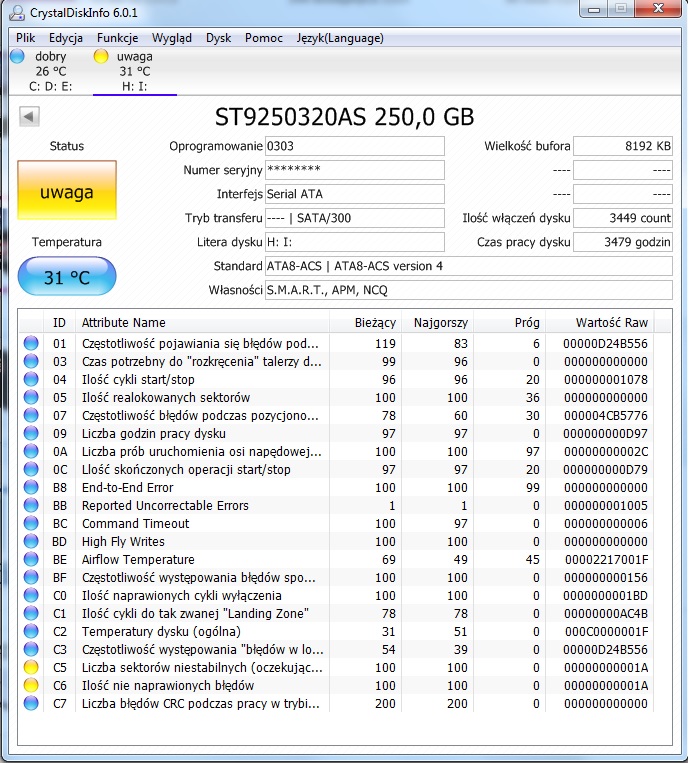Click blue status dot for attribute 05

coord(31,397)
